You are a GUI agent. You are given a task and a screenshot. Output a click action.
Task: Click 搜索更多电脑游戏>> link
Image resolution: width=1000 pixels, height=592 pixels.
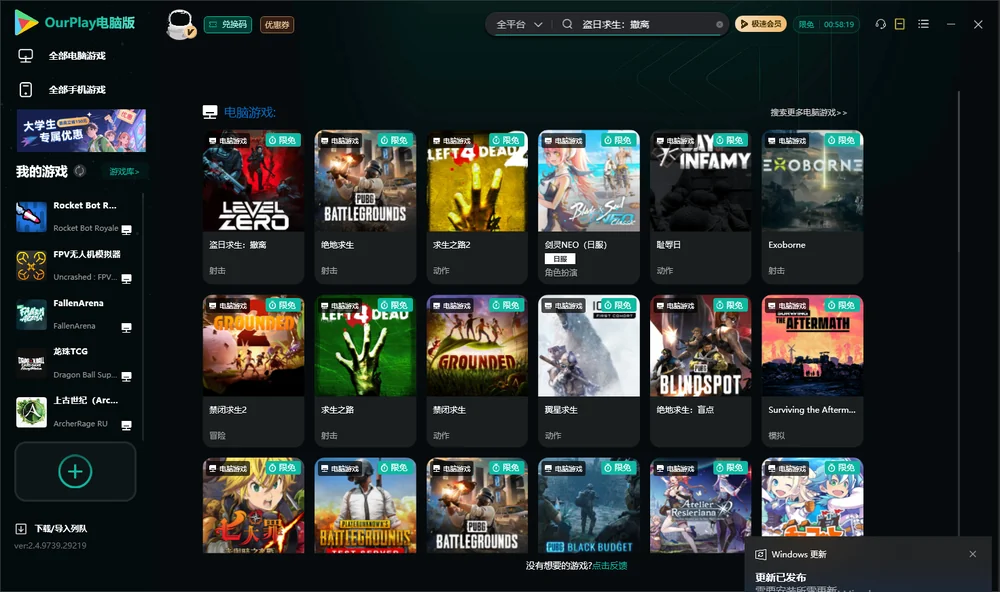(808, 112)
